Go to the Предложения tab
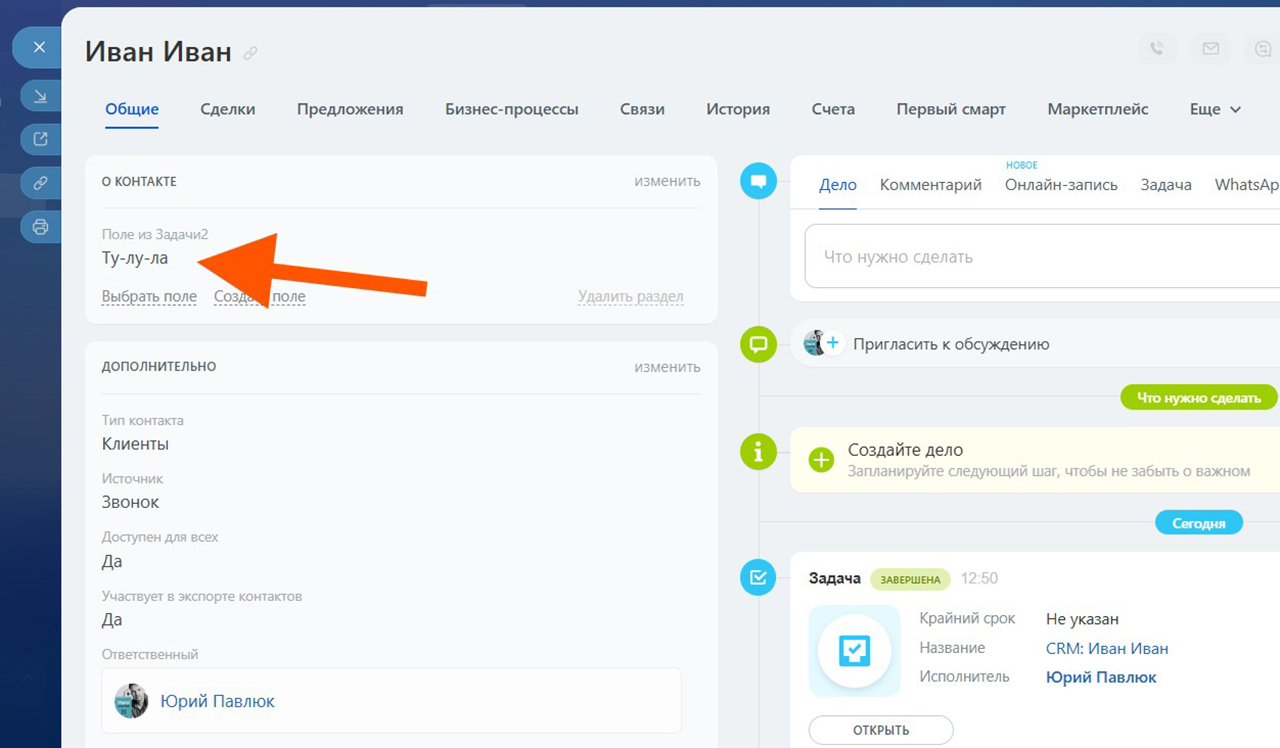1280x748 pixels. (x=350, y=109)
